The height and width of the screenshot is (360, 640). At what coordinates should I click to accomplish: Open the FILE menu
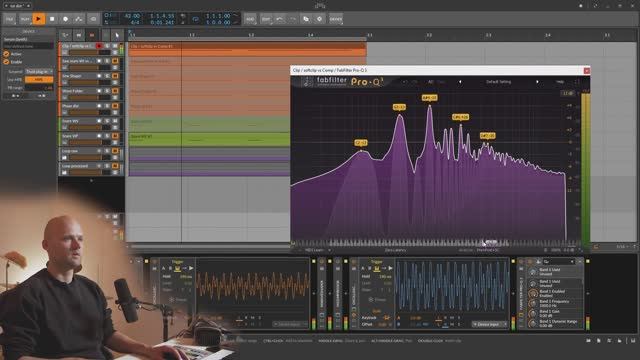pyautogui.click(x=10, y=19)
